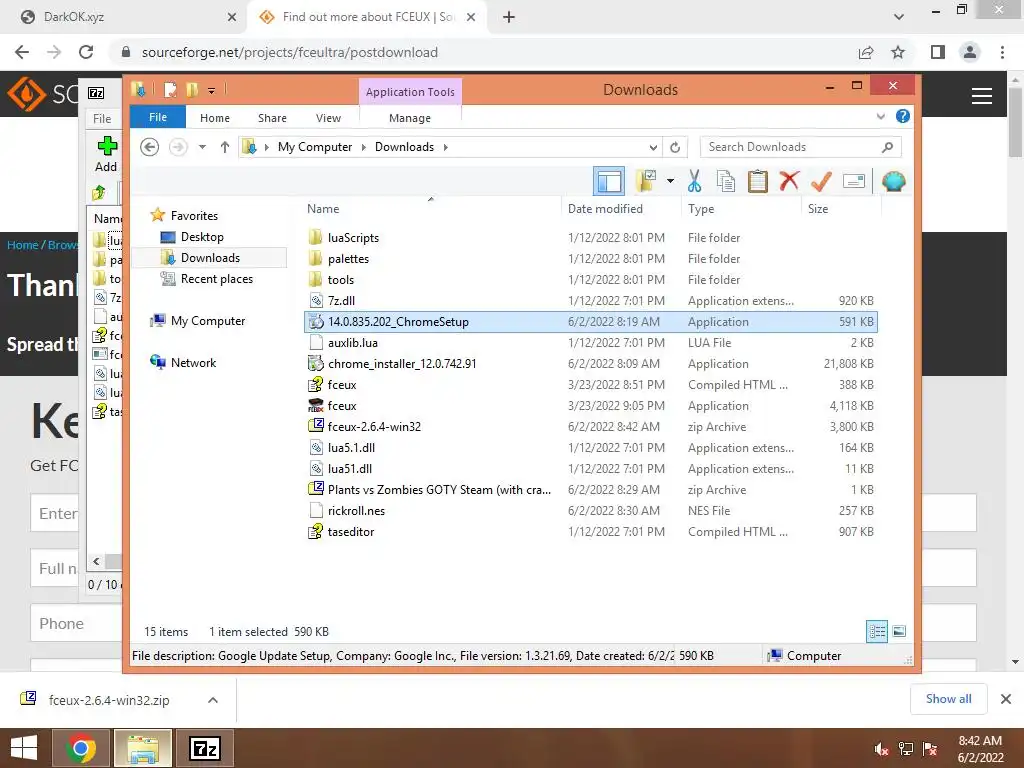The image size is (1024, 768).
Task: Go forward in Explorer history
Action: point(178,147)
